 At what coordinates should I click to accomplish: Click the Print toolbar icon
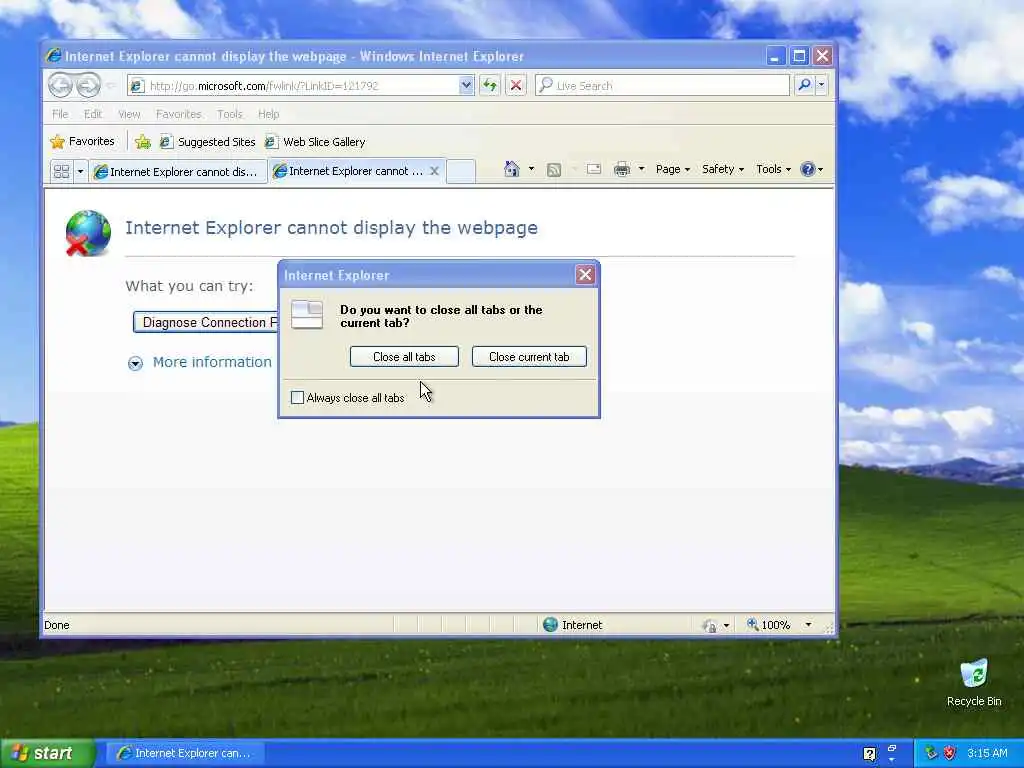pyautogui.click(x=622, y=169)
